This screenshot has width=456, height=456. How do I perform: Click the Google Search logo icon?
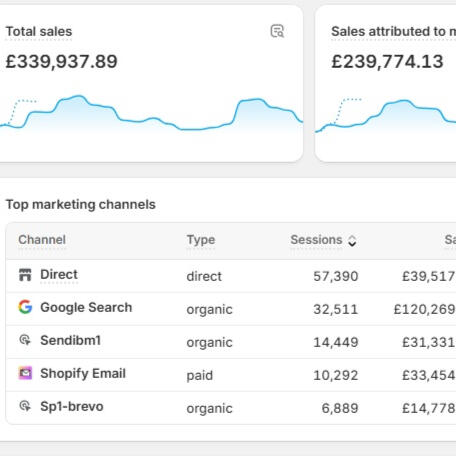coord(25,307)
